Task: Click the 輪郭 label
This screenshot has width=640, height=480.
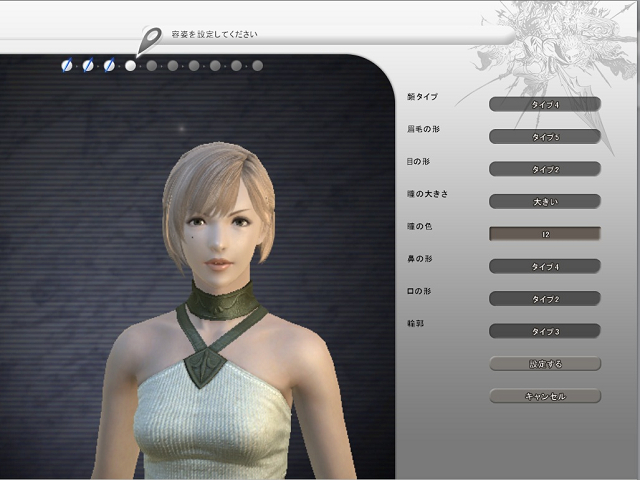Action: point(416,323)
